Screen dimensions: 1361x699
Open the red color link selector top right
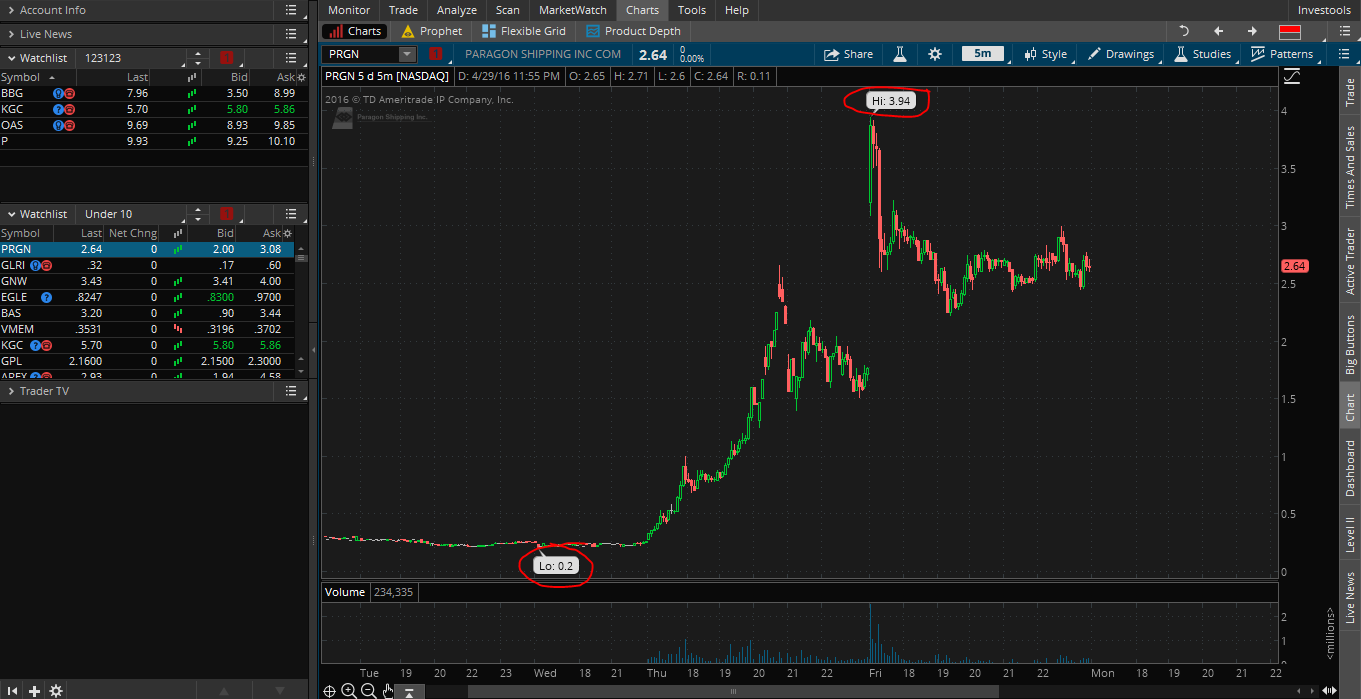(x=1289, y=32)
